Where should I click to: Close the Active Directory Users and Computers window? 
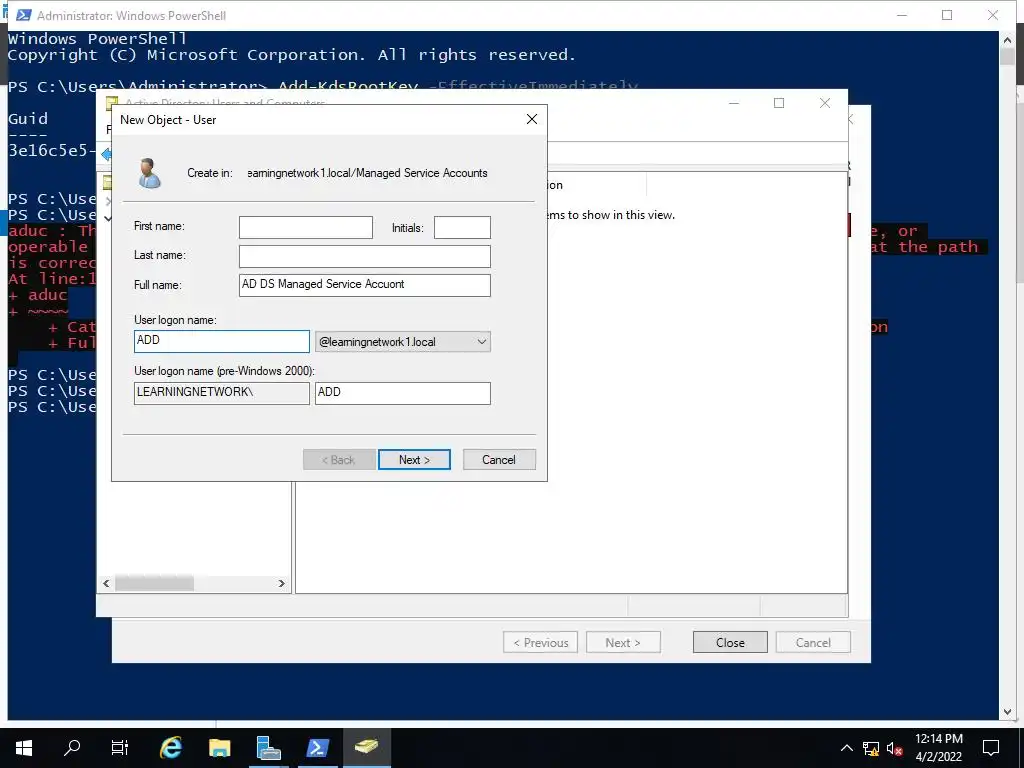[x=824, y=103]
